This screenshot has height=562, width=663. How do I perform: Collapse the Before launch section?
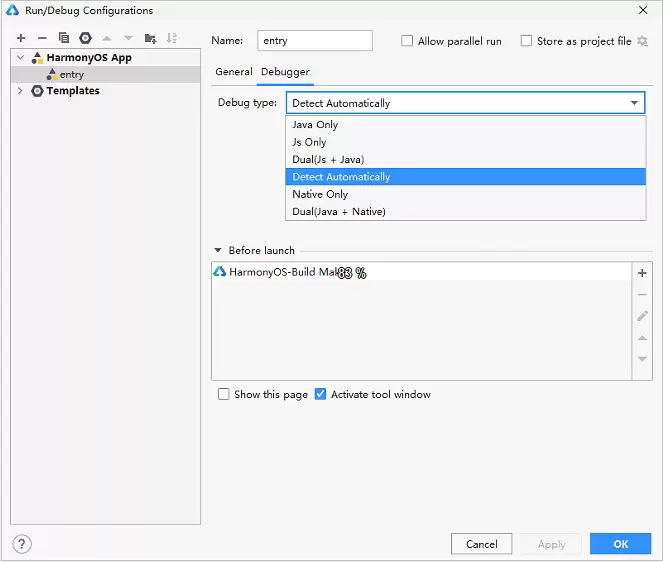click(218, 251)
